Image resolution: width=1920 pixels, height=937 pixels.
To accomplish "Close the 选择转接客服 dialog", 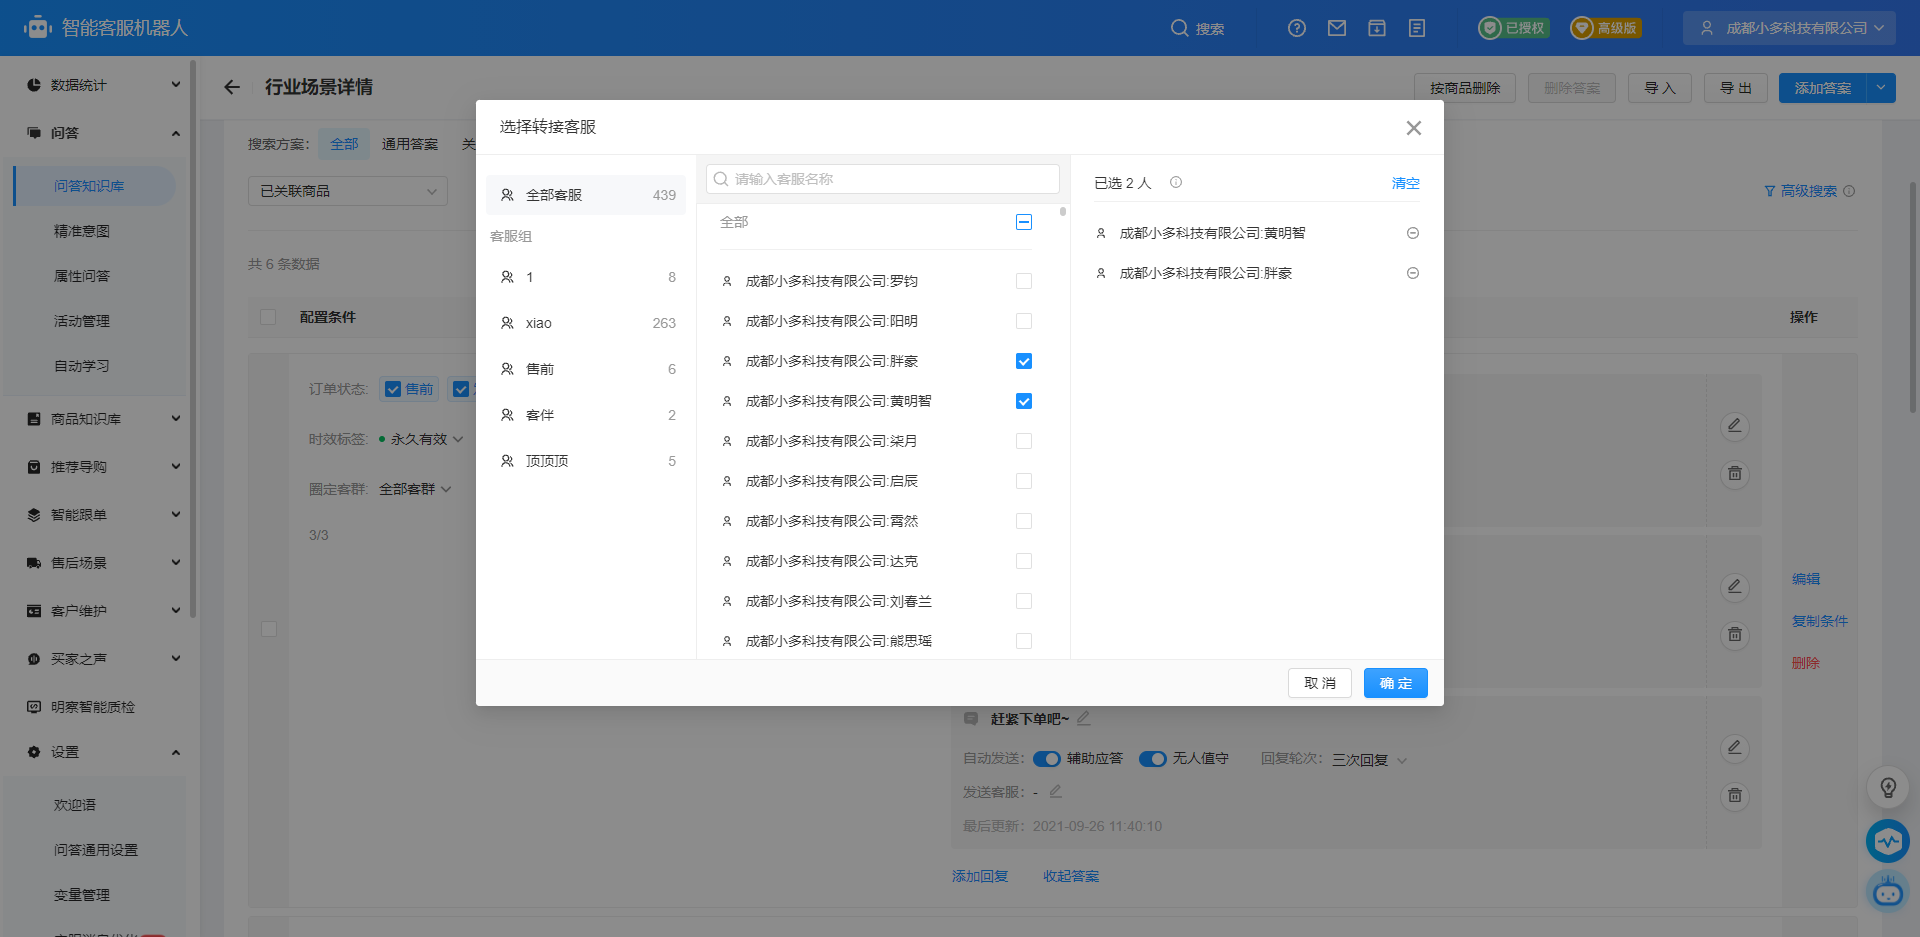I will tap(1414, 128).
